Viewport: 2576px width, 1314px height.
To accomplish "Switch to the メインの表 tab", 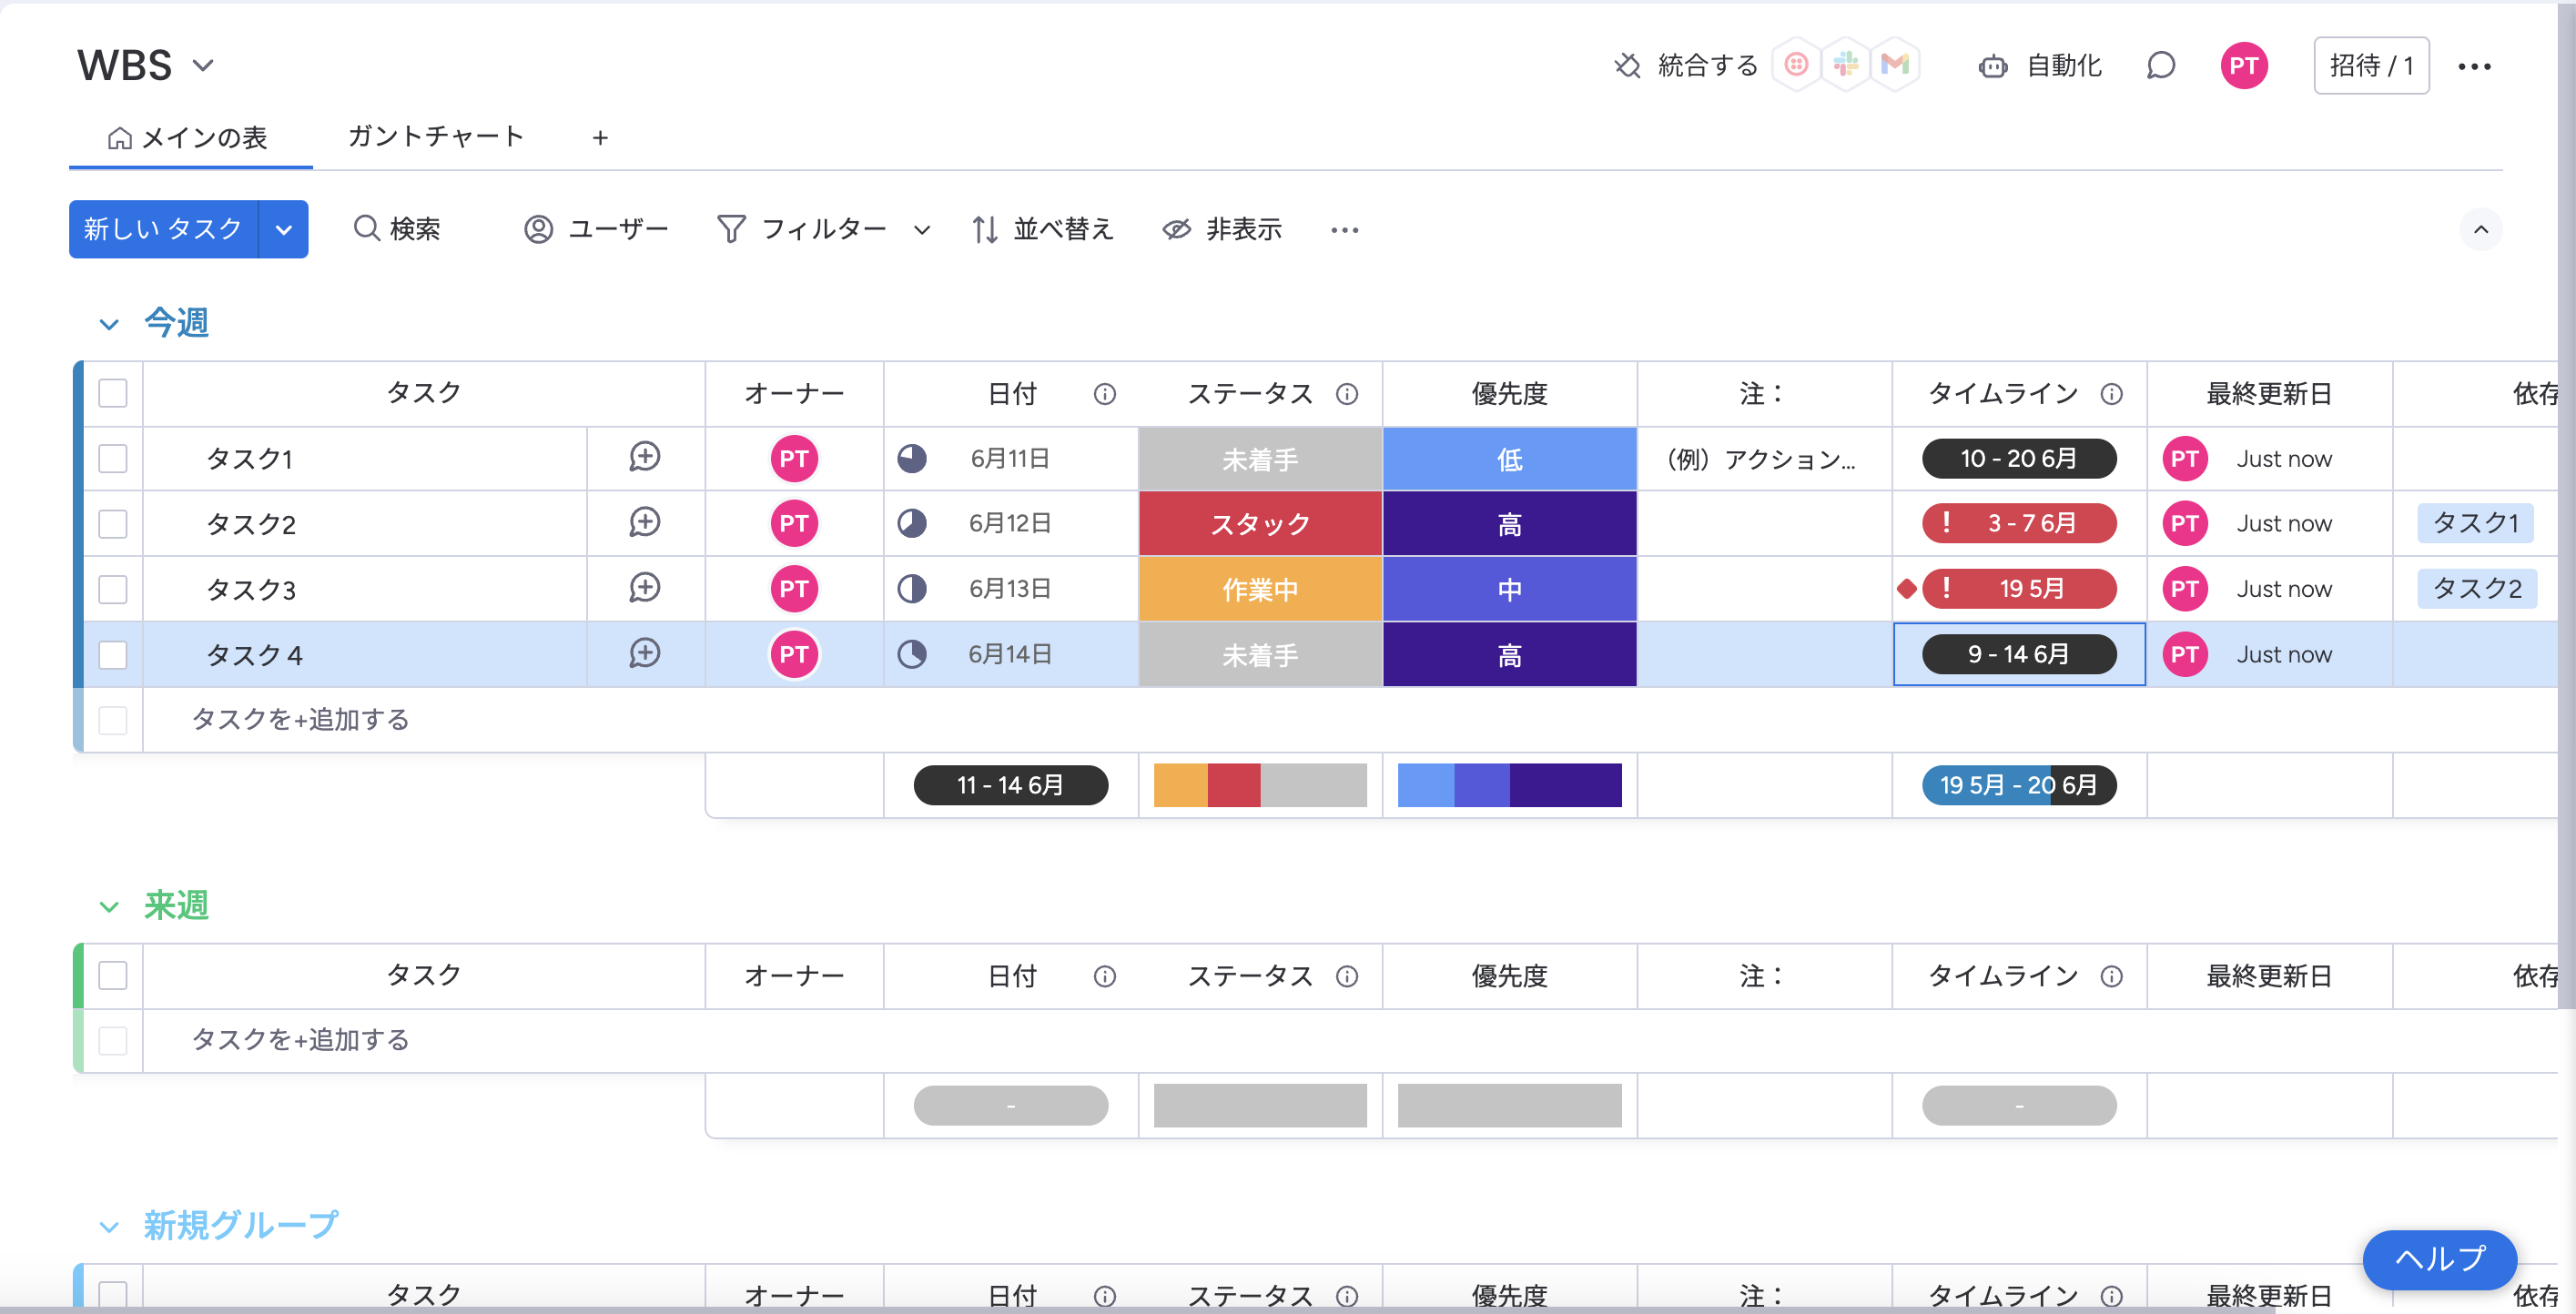I will point(188,137).
